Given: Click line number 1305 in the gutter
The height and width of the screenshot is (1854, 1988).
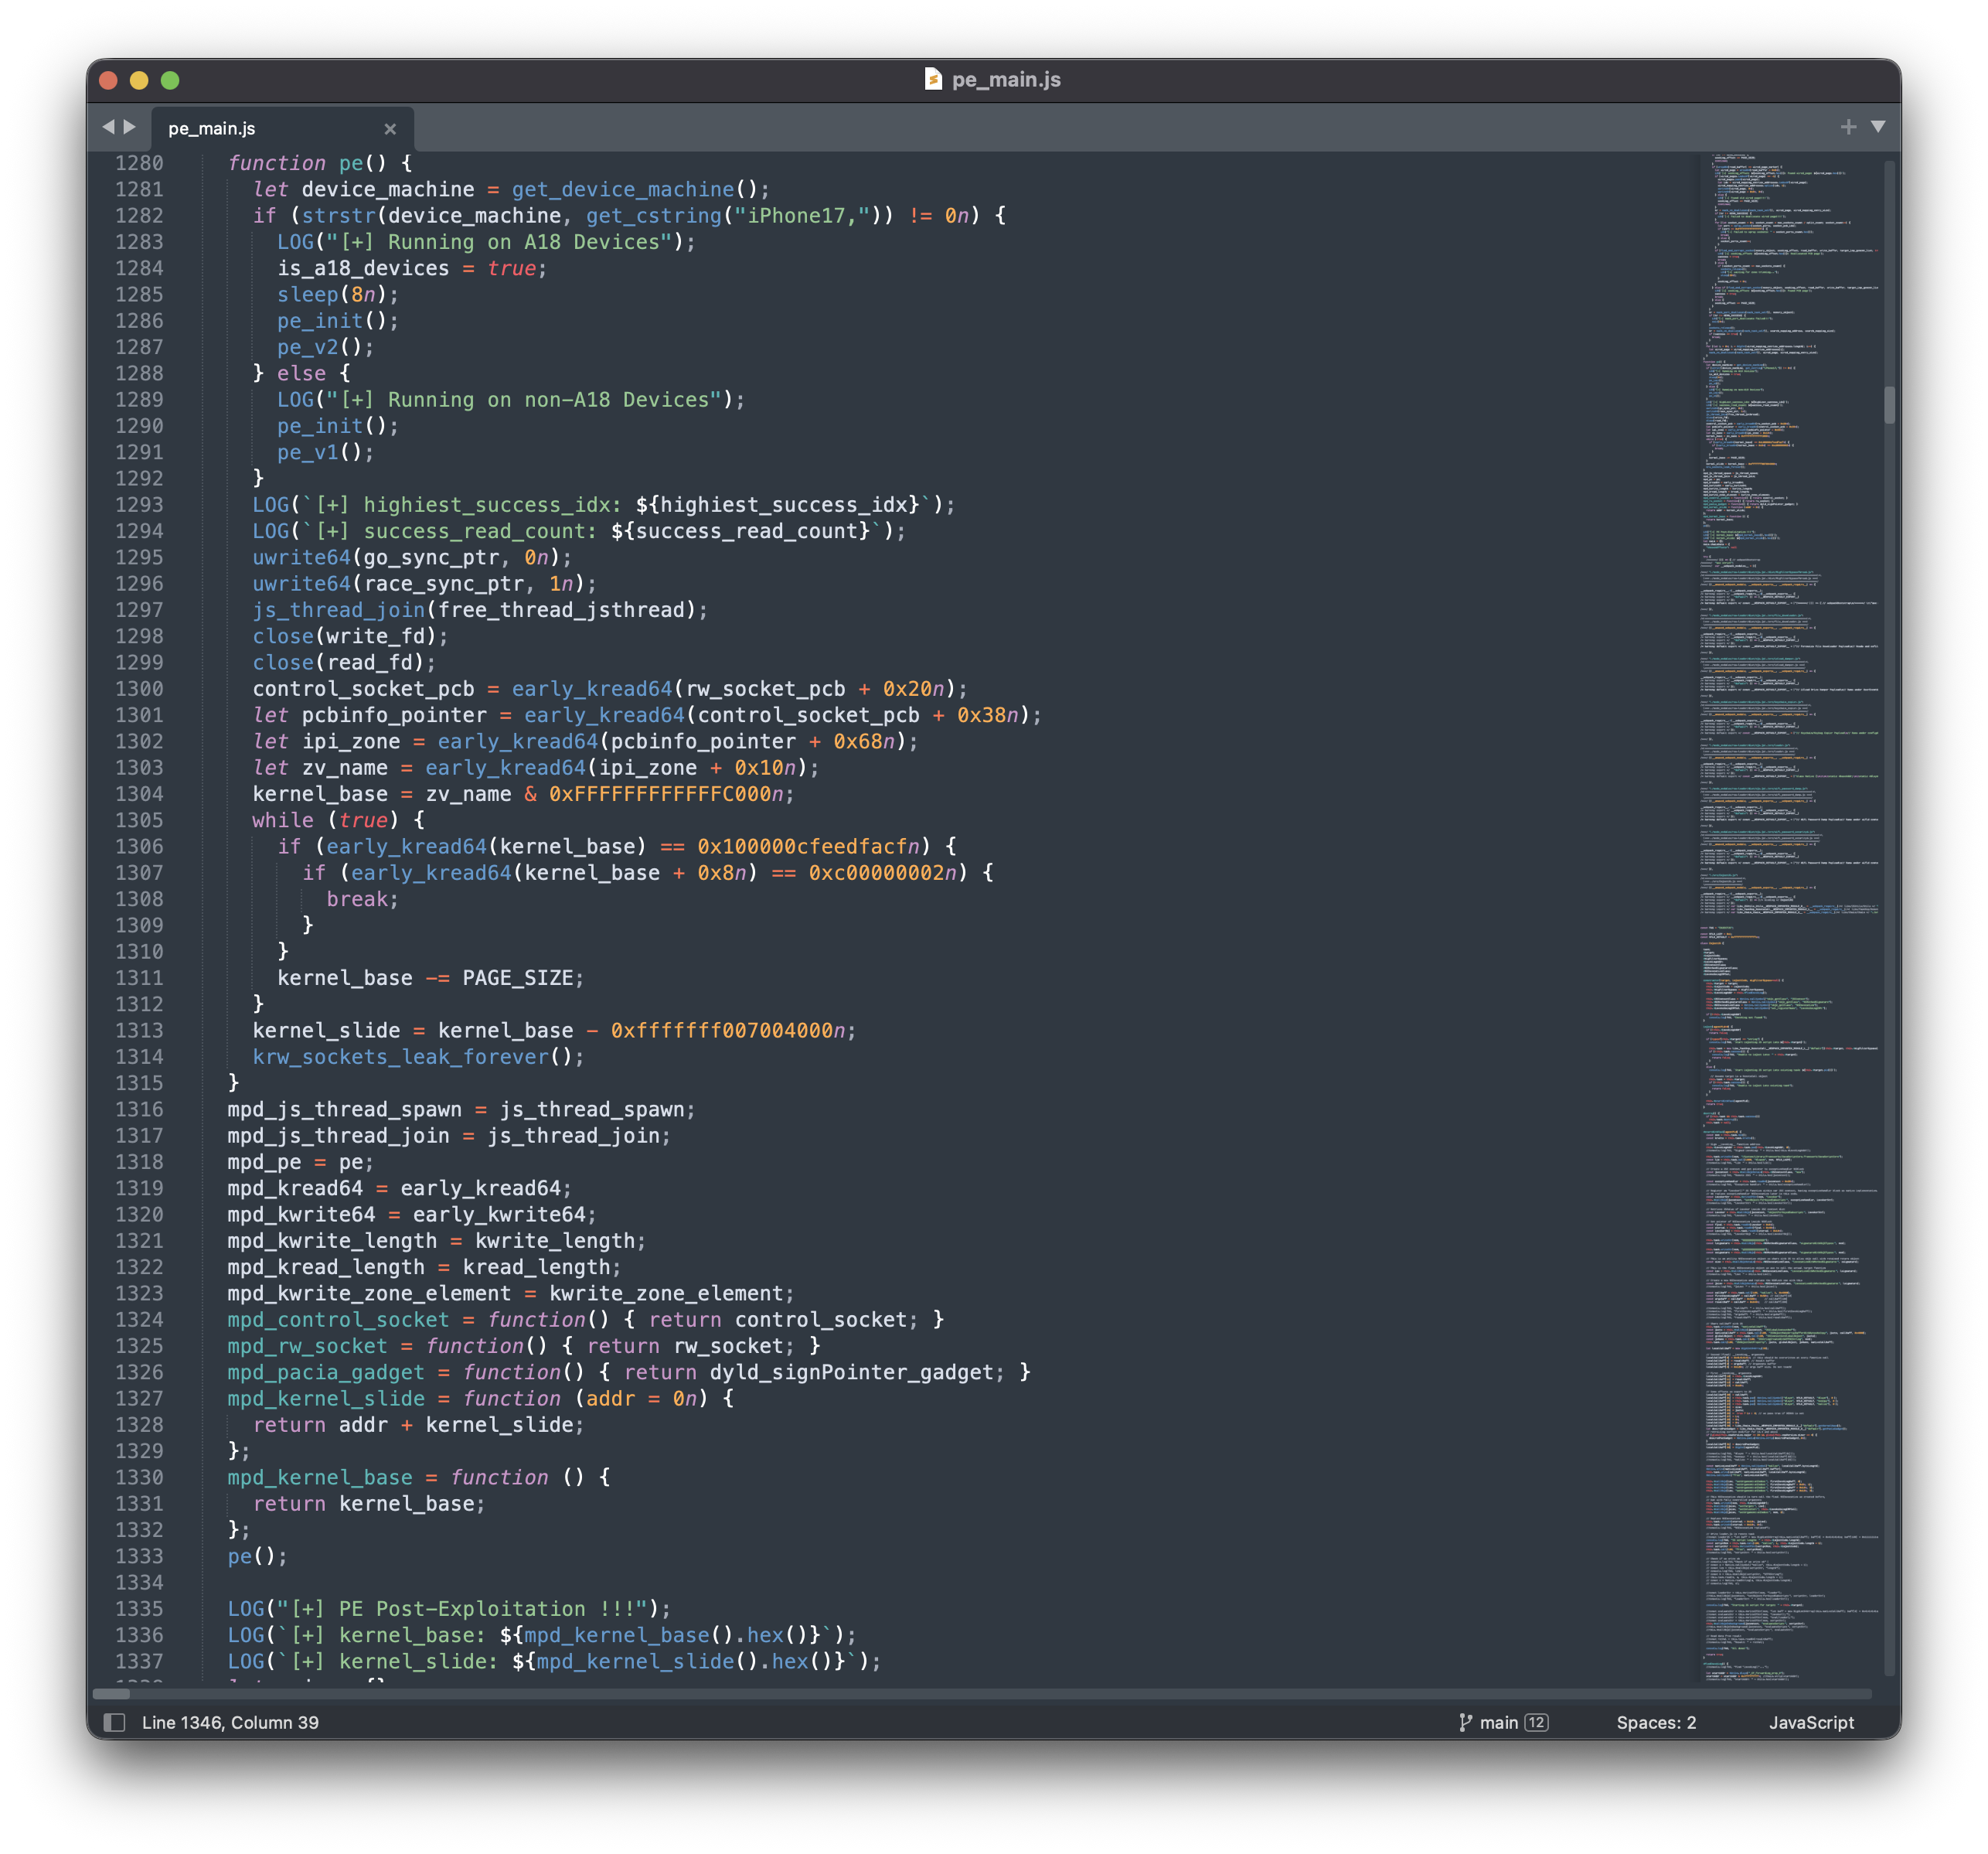Looking at the screenshot, I should coord(139,820).
